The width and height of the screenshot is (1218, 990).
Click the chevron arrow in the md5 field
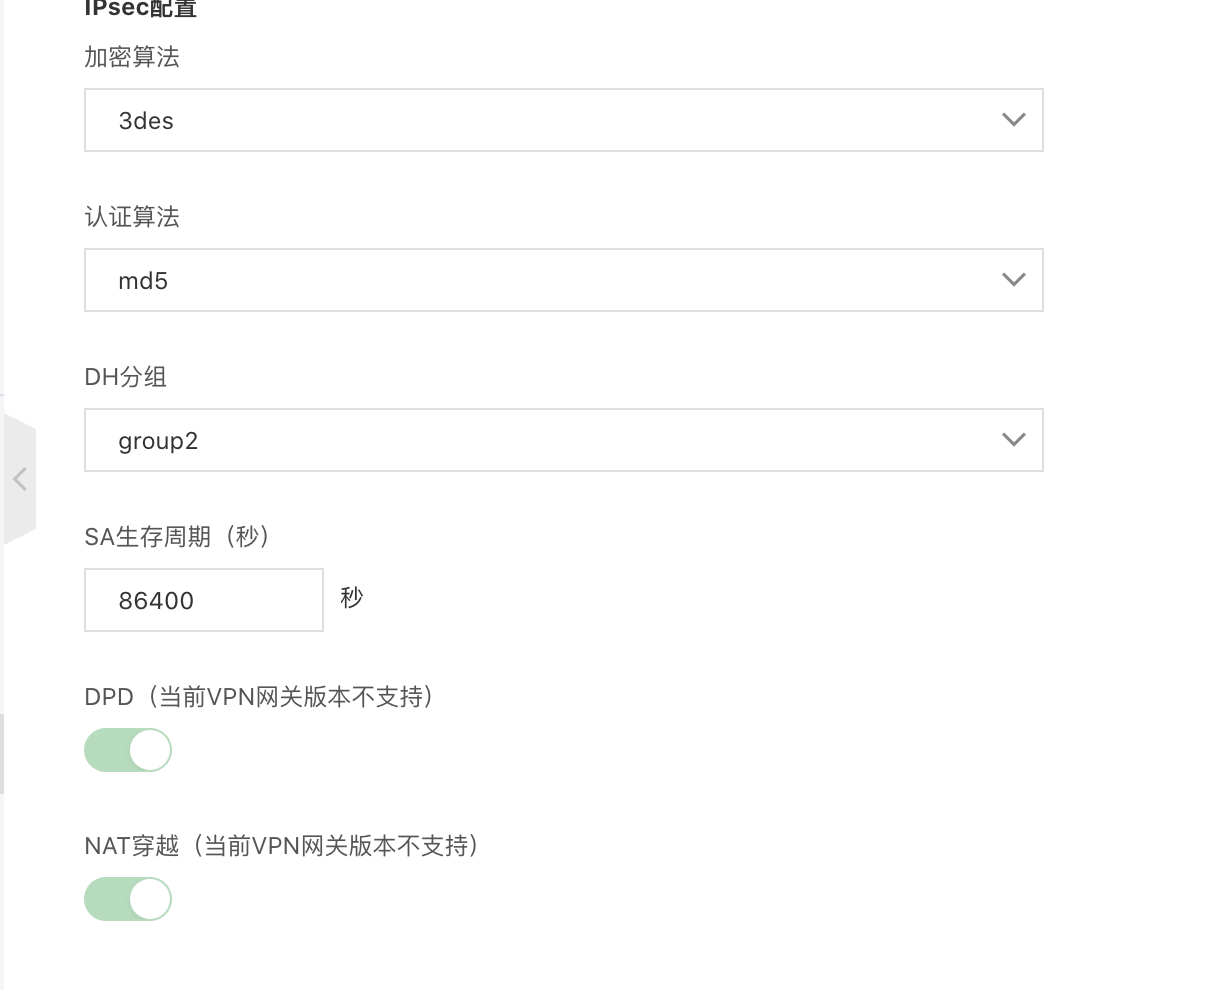pyautogui.click(x=1013, y=280)
